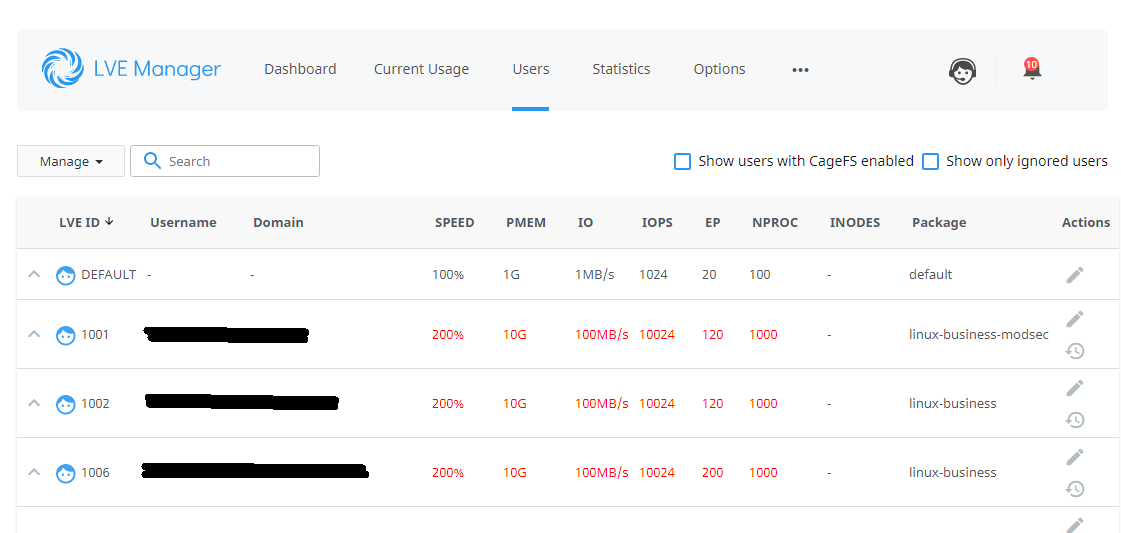Click linux-business package in row 1002
This screenshot has height=533, width=1121.
click(x=952, y=404)
